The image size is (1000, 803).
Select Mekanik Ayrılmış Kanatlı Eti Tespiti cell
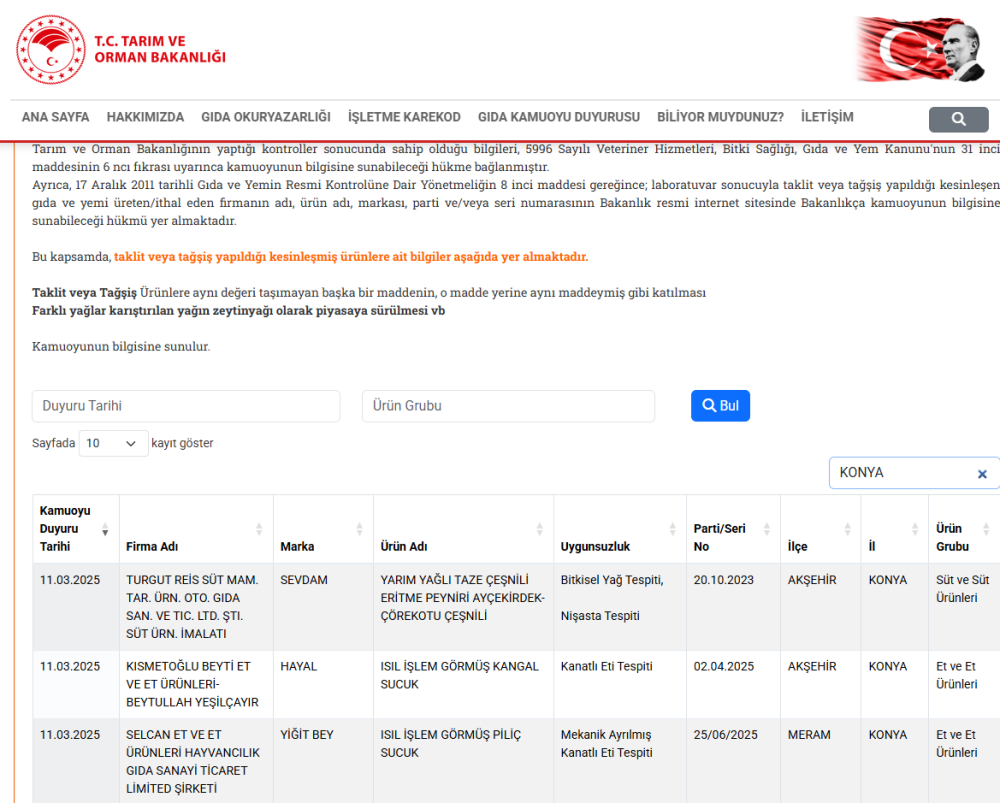tap(620, 762)
